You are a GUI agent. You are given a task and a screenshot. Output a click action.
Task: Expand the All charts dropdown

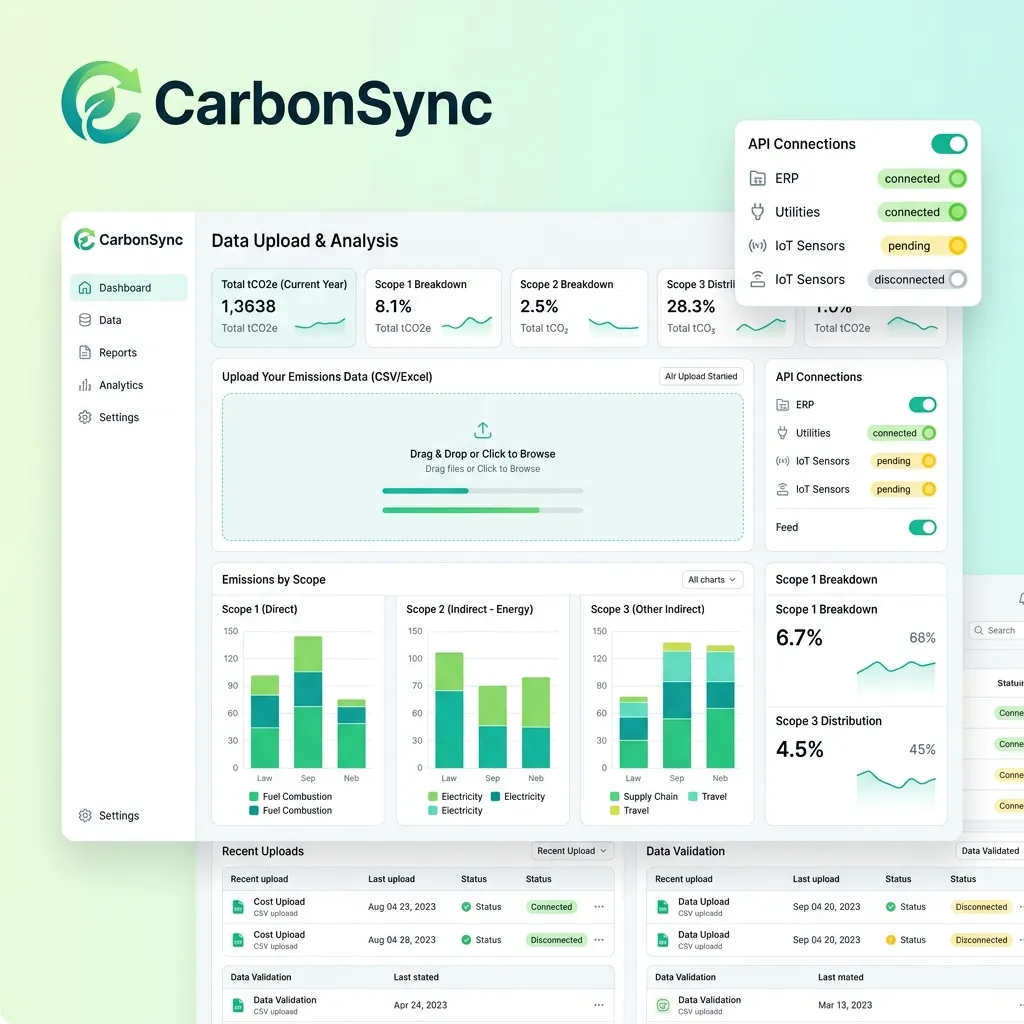712,579
